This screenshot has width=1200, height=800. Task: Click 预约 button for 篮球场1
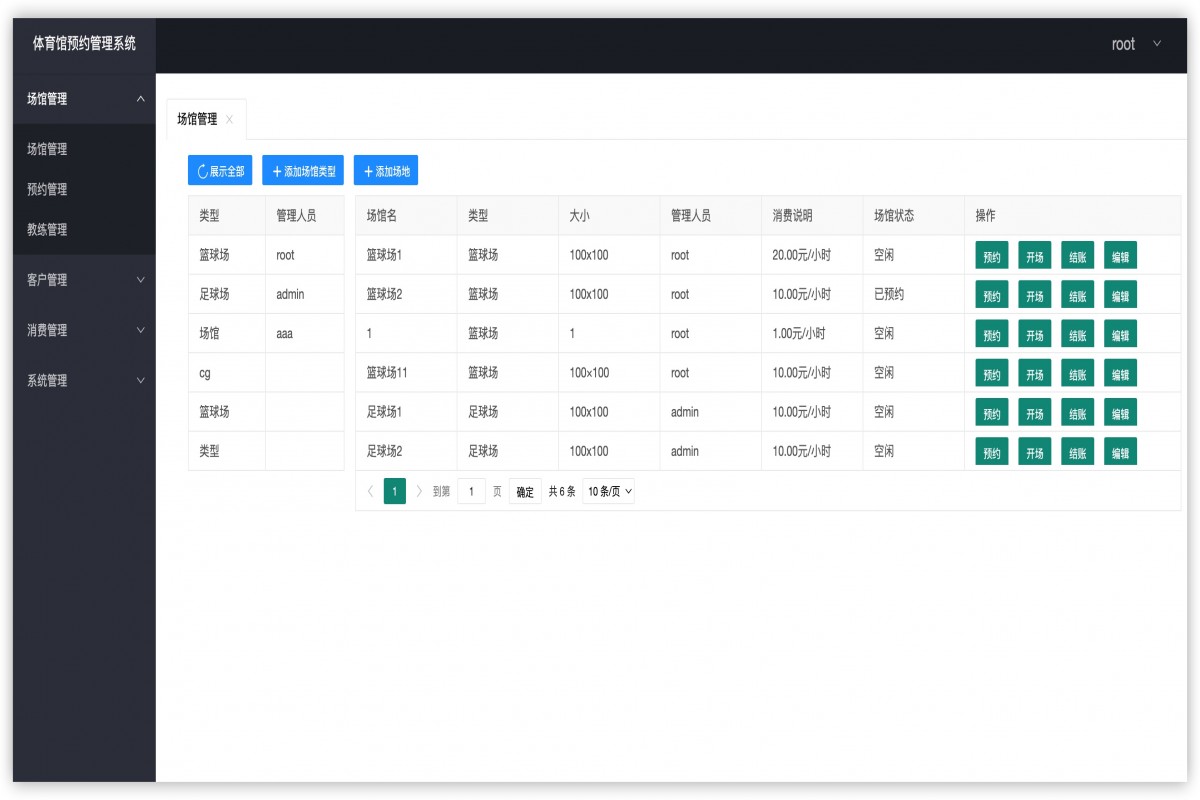point(990,255)
